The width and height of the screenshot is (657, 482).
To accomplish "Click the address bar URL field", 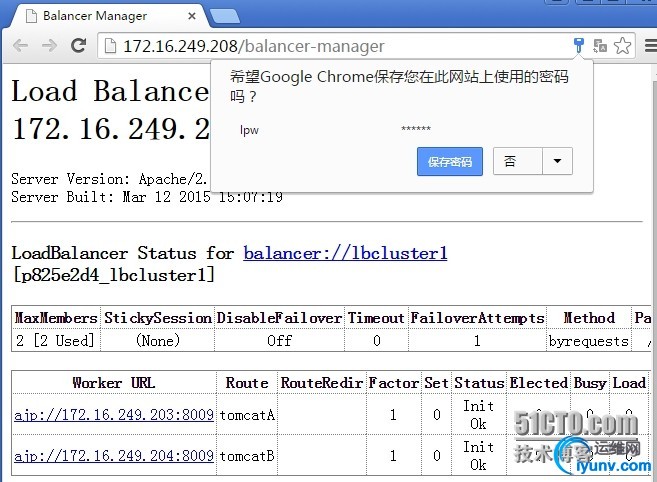I will 335,46.
